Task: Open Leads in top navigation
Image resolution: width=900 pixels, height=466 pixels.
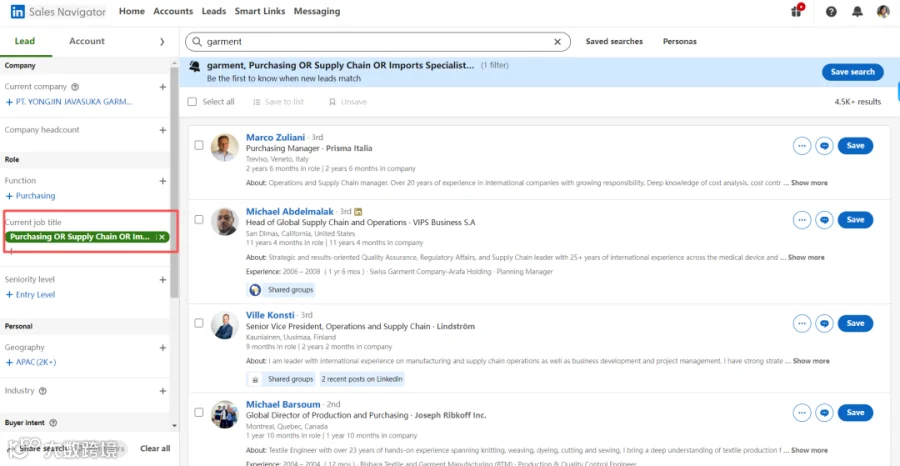Action: pos(214,11)
